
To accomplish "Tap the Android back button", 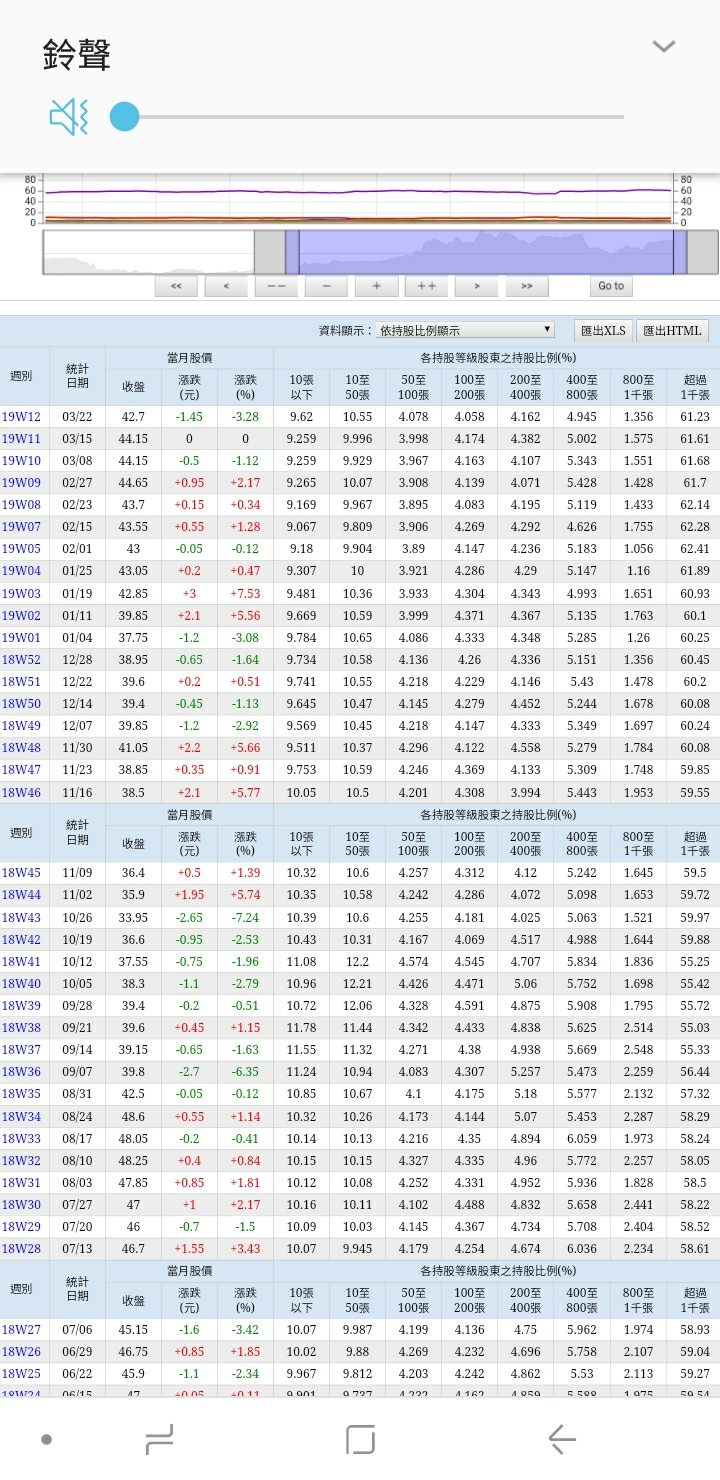I will tap(562, 1439).
